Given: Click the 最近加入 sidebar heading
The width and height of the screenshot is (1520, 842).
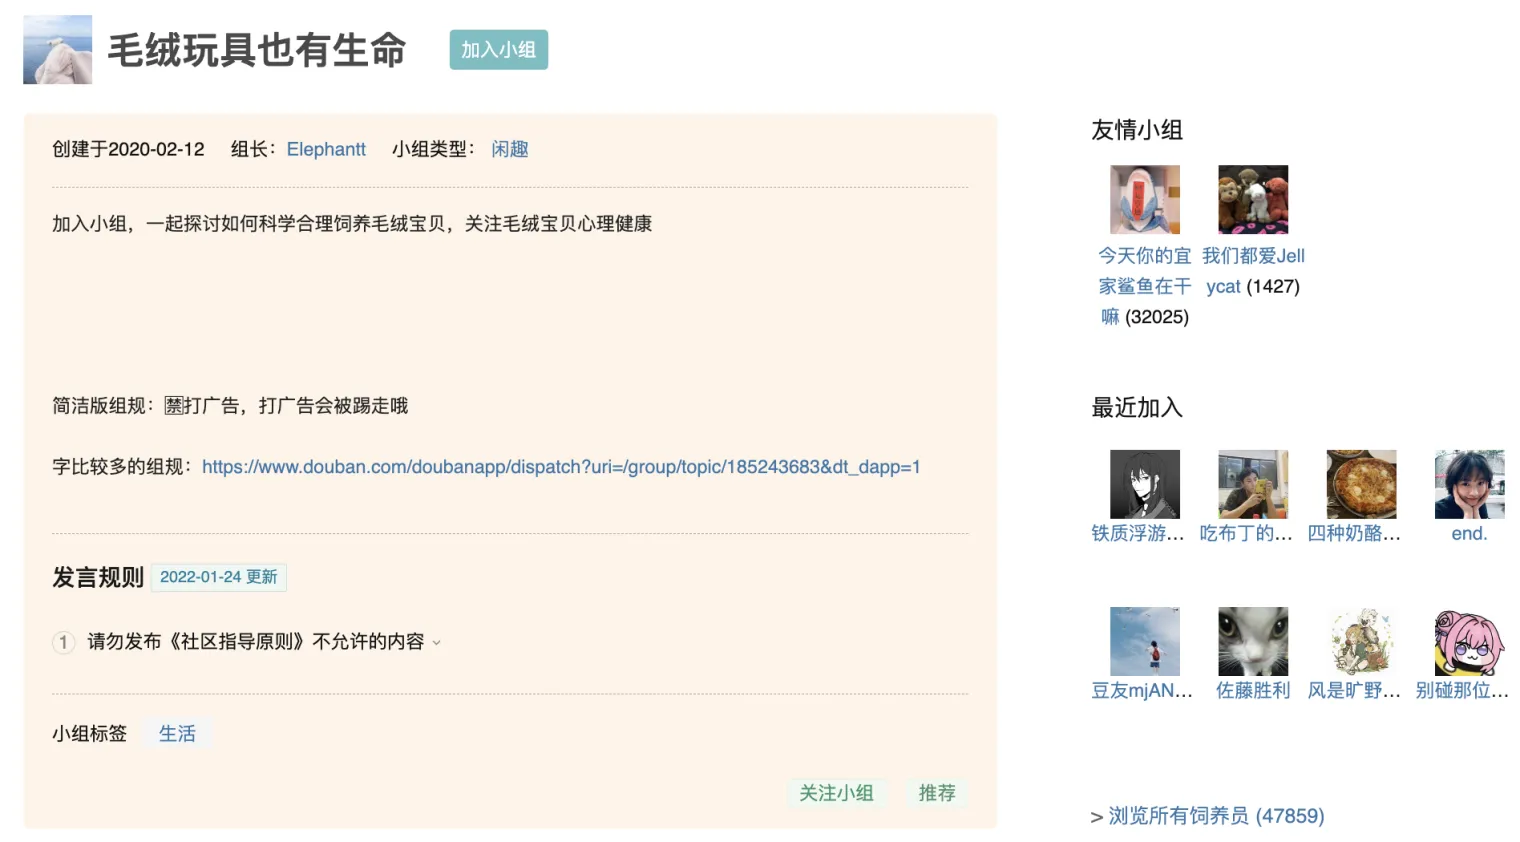Looking at the screenshot, I should (x=1137, y=408).
